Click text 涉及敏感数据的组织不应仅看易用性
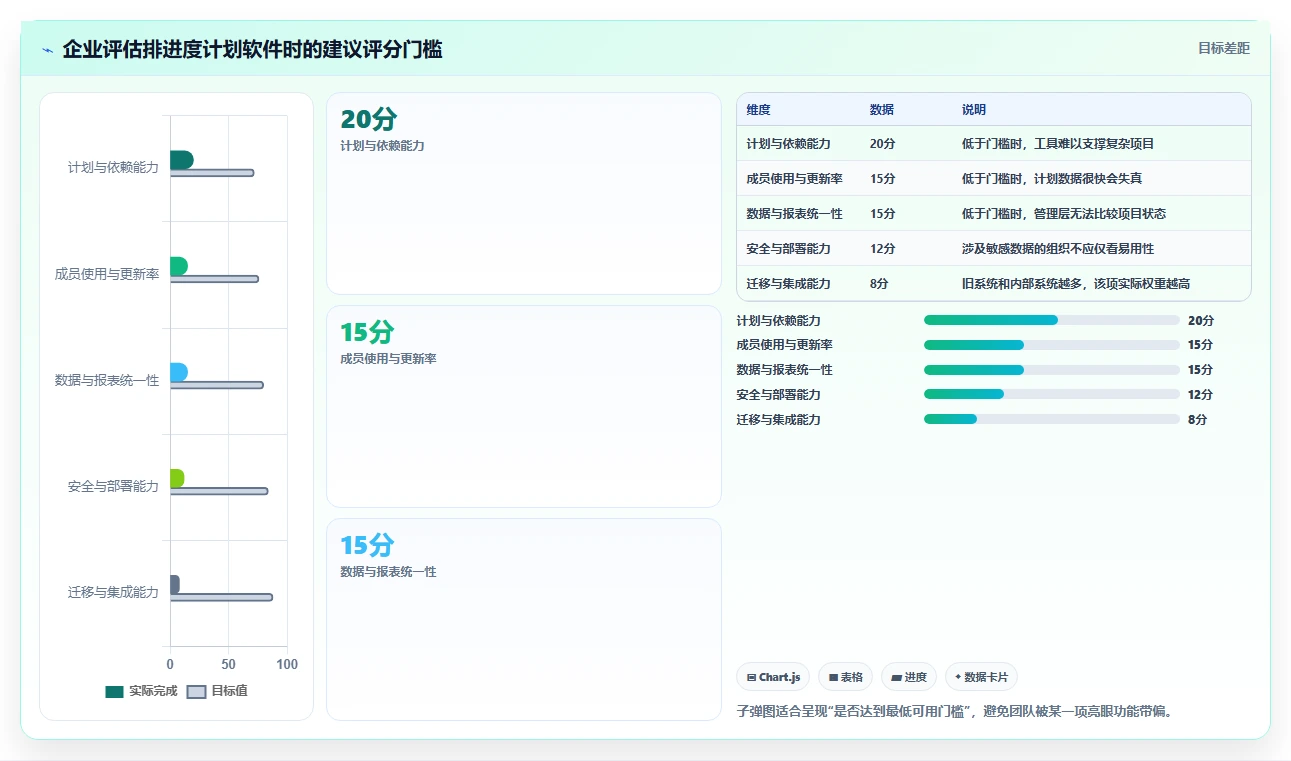 click(1058, 249)
